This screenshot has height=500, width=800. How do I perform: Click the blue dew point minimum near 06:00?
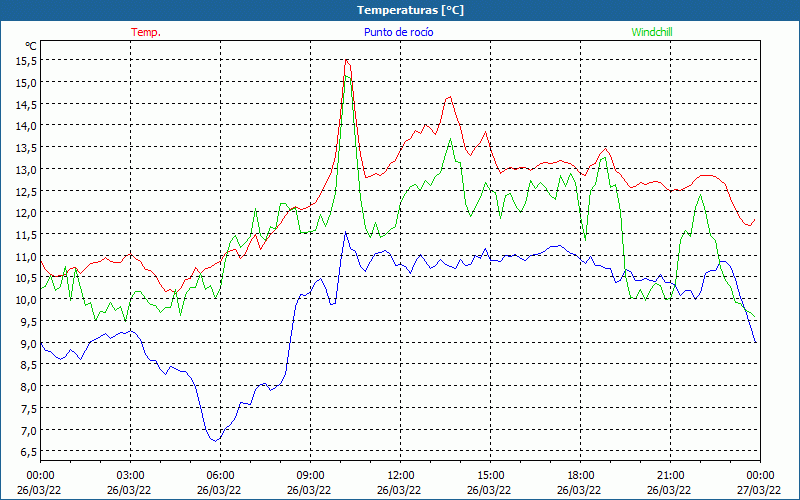click(x=216, y=440)
